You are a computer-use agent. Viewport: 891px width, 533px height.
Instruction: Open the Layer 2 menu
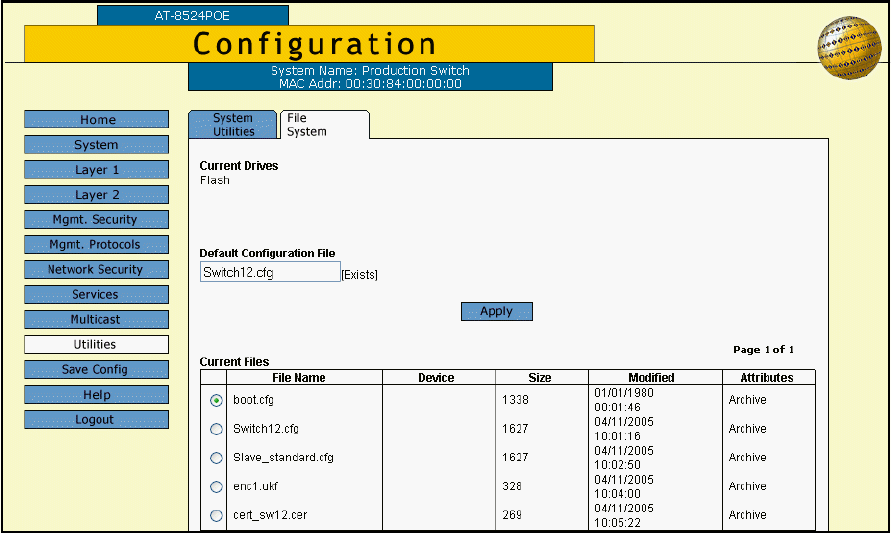(97, 195)
